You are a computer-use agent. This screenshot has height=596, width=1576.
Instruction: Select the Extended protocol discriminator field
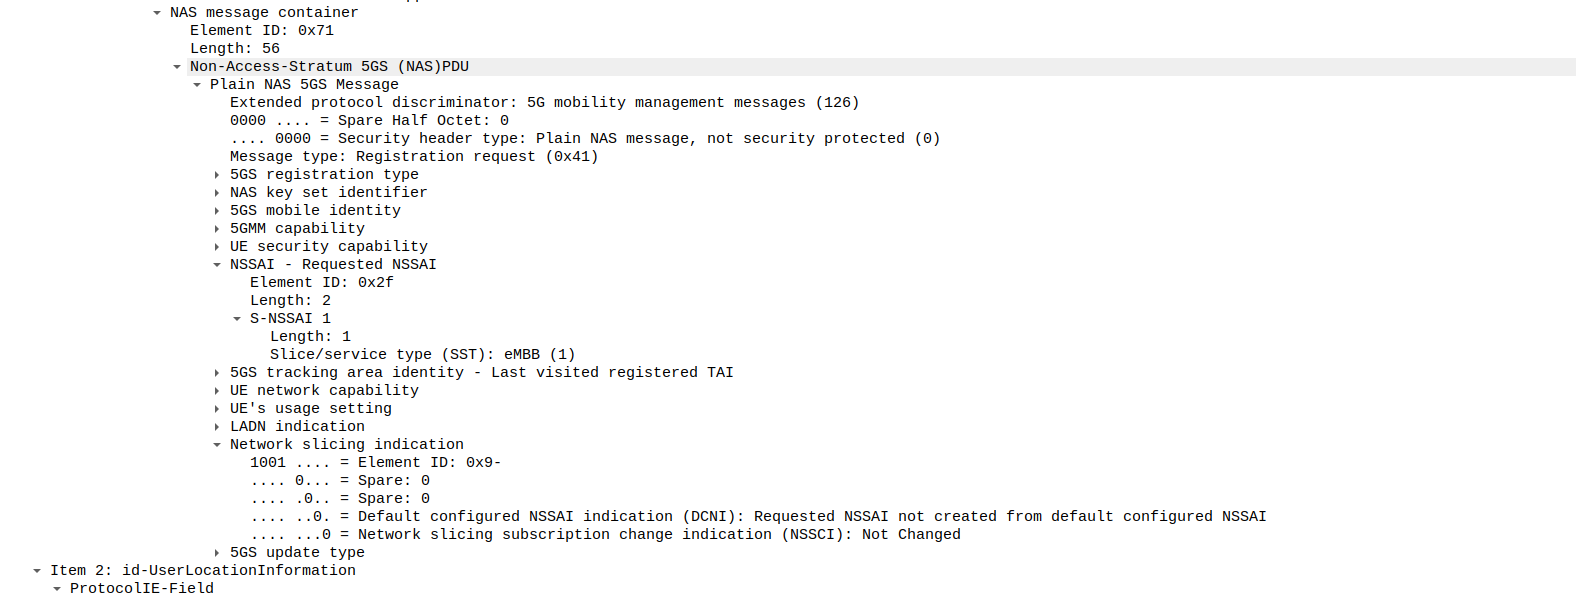(x=544, y=103)
